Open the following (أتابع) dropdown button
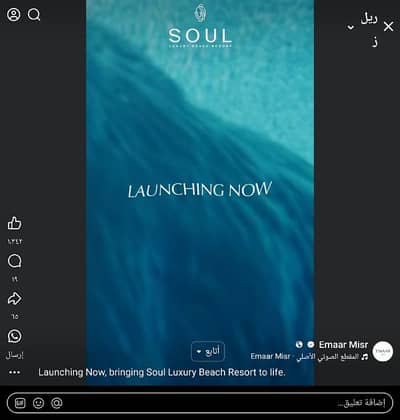Image resolution: width=400 pixels, height=420 pixels. [208, 352]
